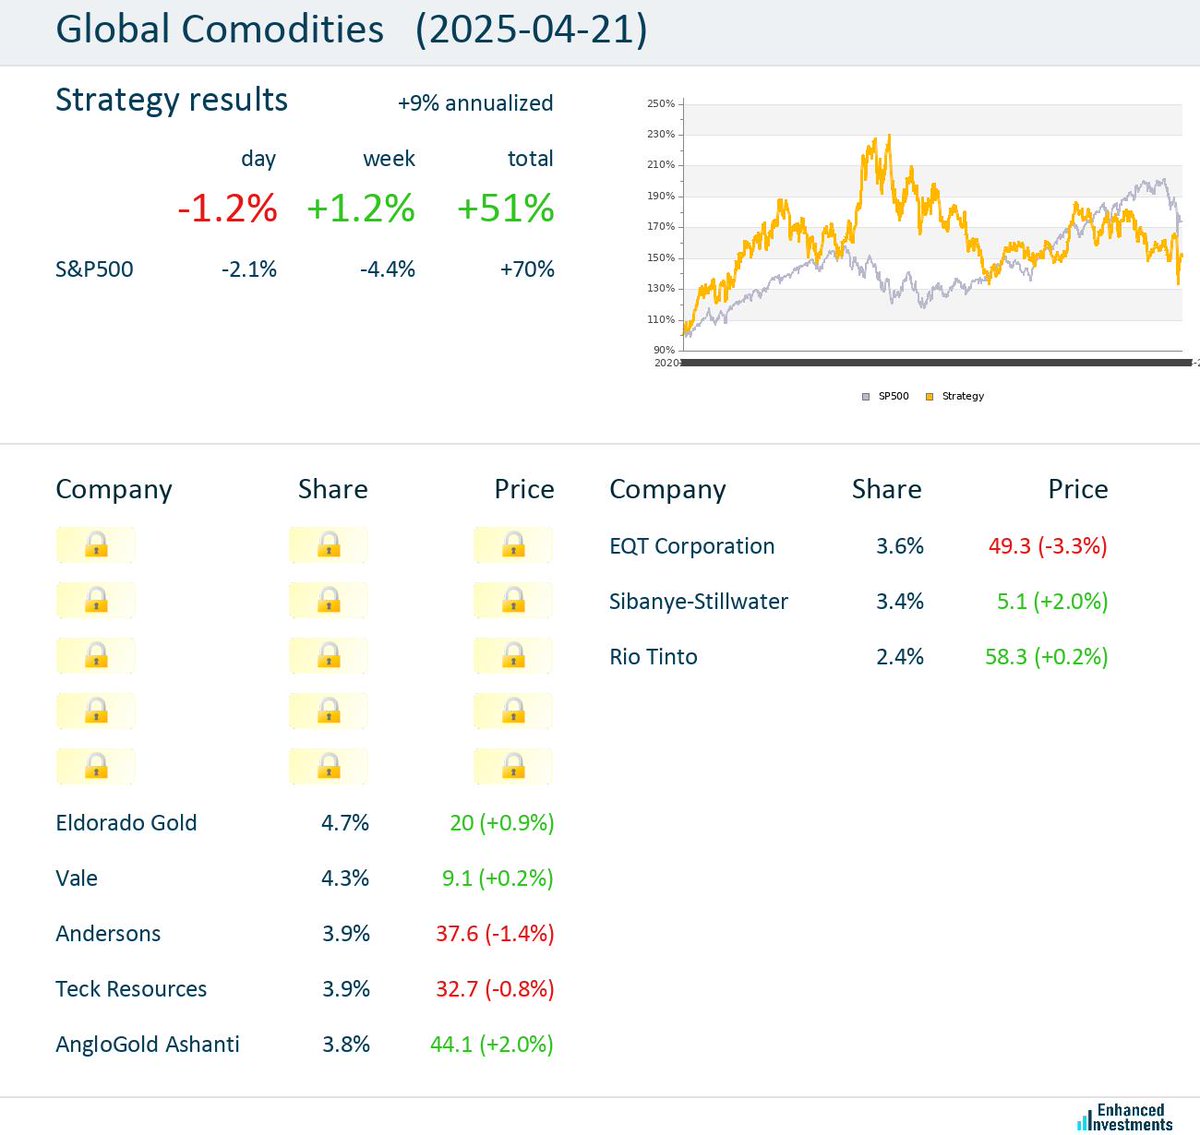1200x1135 pixels.
Task: Click the Price lock icon in fifth locked row
Action: click(x=513, y=767)
